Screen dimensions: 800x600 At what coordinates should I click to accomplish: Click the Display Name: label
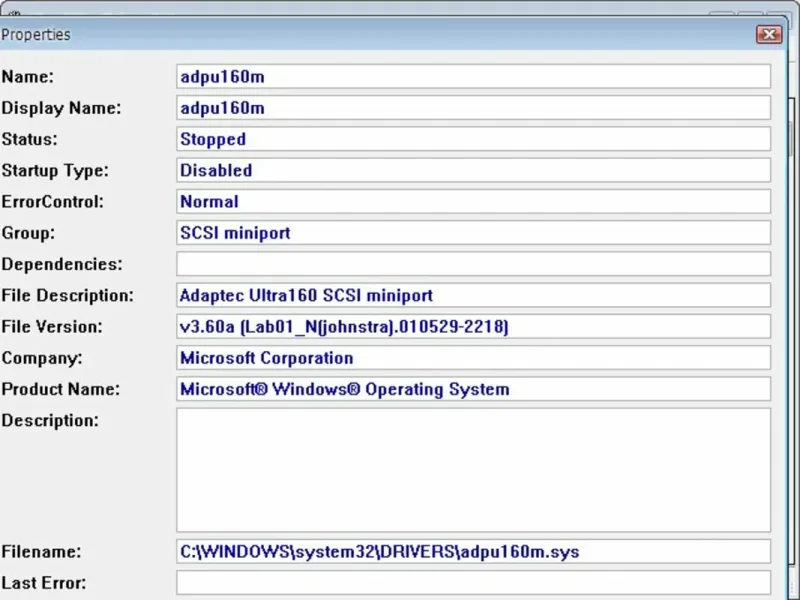pos(61,108)
